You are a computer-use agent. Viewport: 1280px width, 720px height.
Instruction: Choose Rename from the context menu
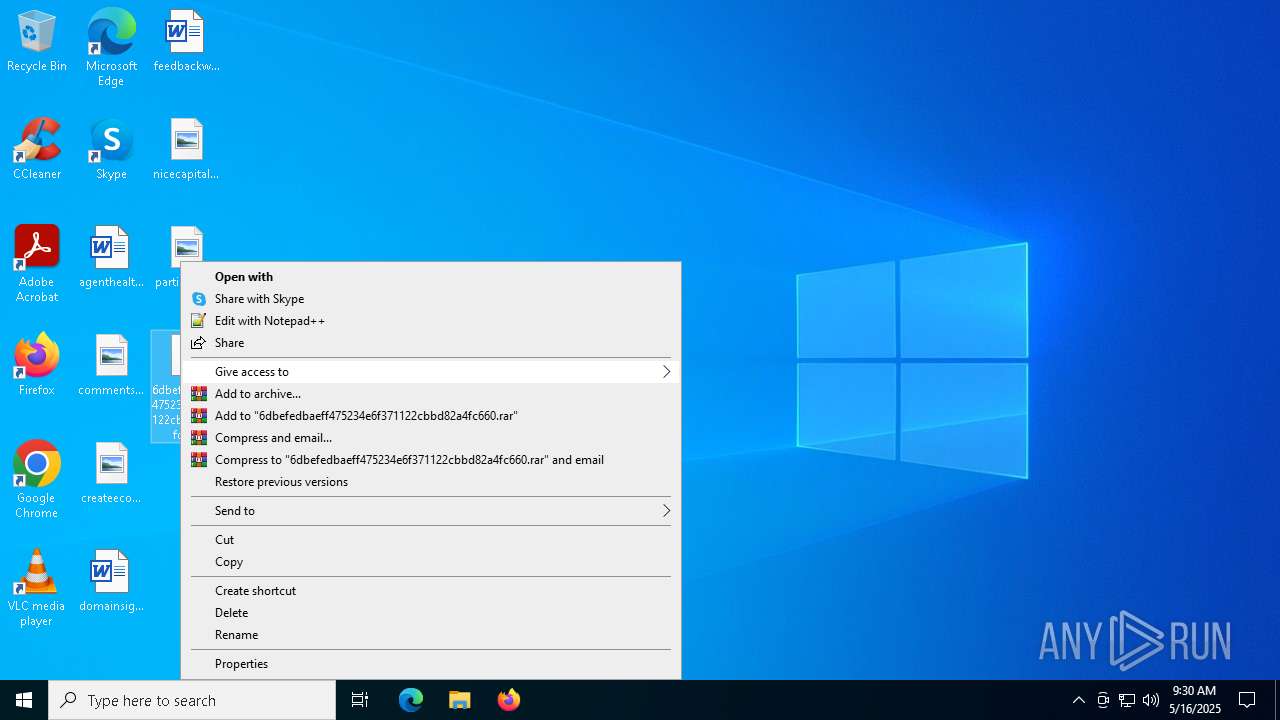(x=430, y=635)
